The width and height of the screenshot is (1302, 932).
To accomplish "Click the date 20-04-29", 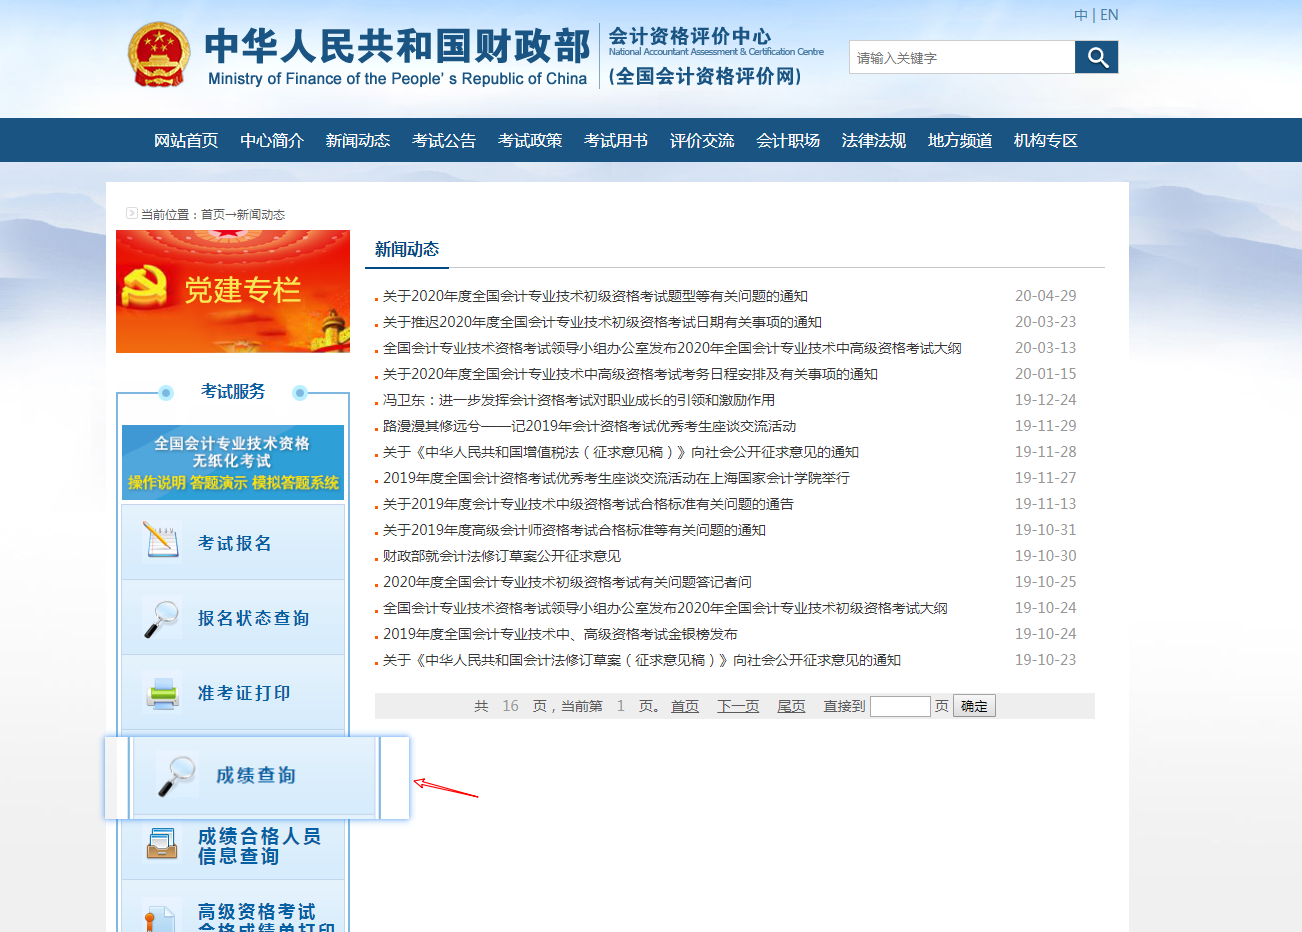I will pyautogui.click(x=1046, y=296).
